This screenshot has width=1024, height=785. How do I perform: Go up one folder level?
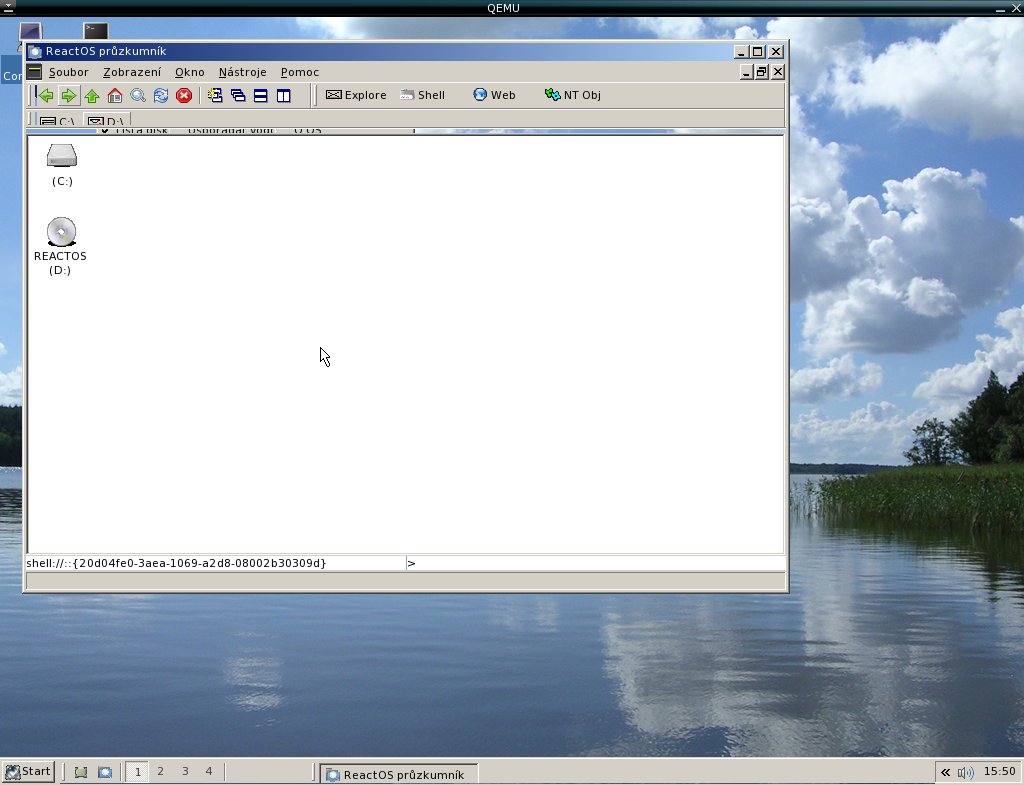coord(91,95)
